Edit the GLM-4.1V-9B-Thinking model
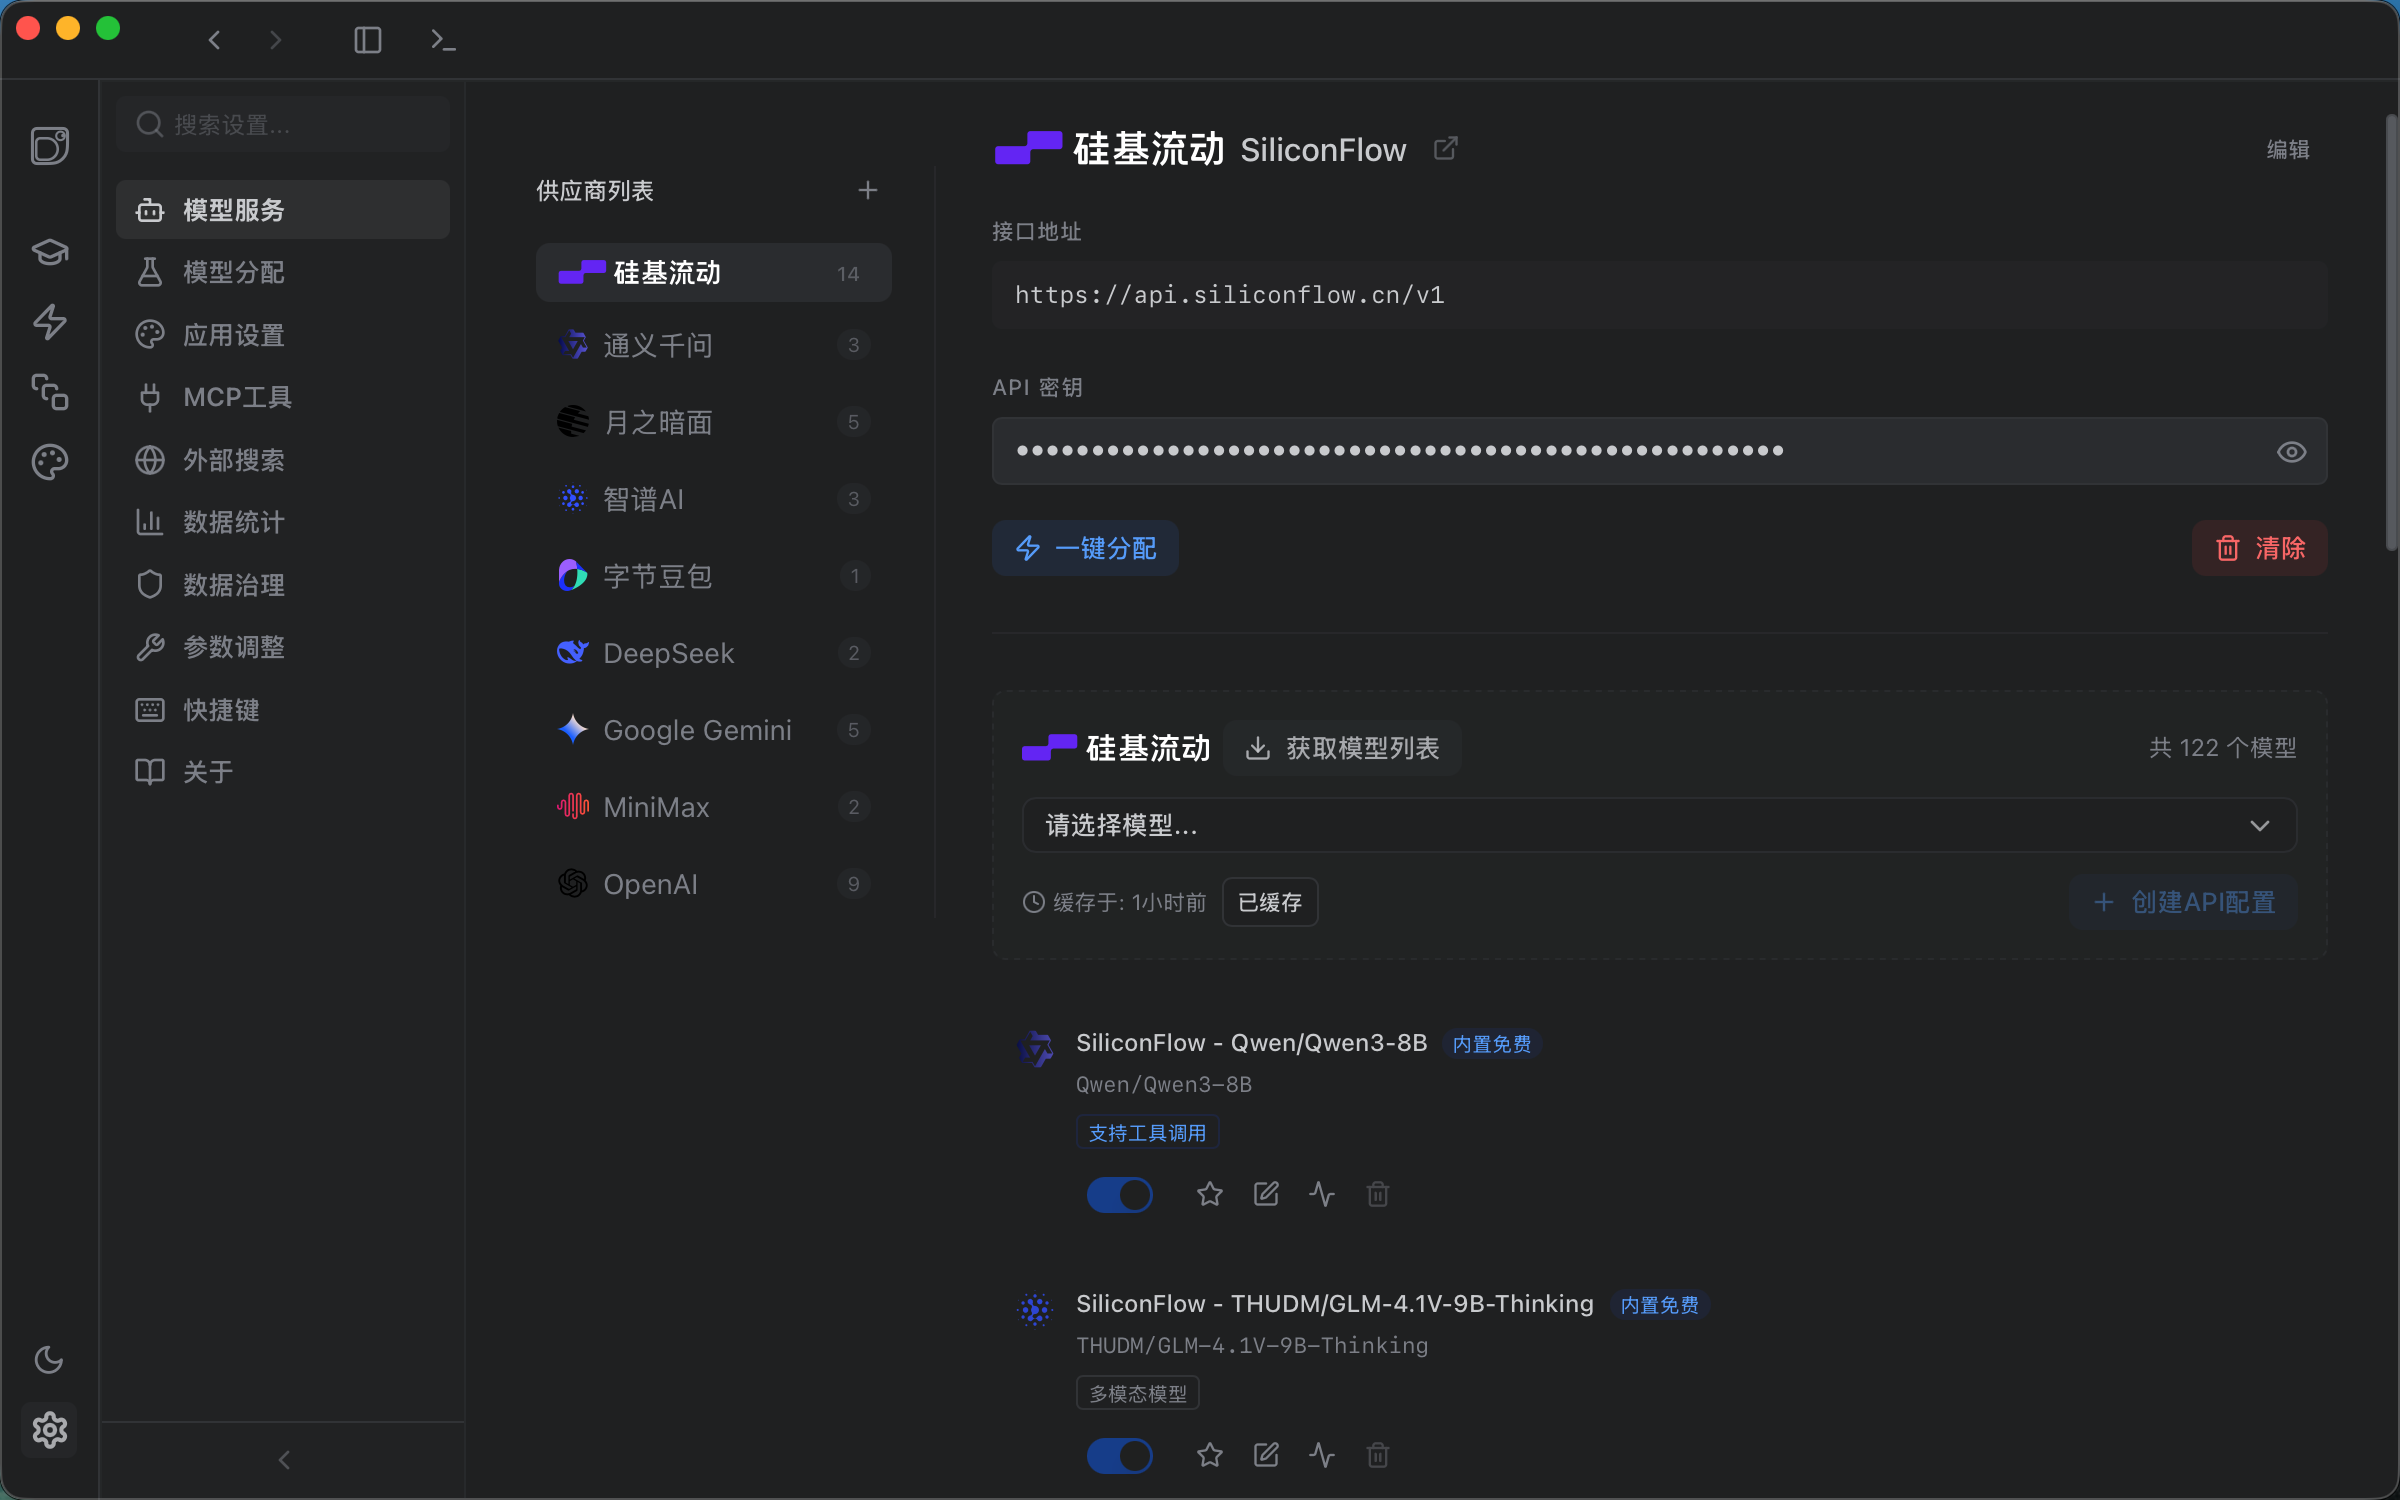The height and width of the screenshot is (1500, 2400). 1266,1455
